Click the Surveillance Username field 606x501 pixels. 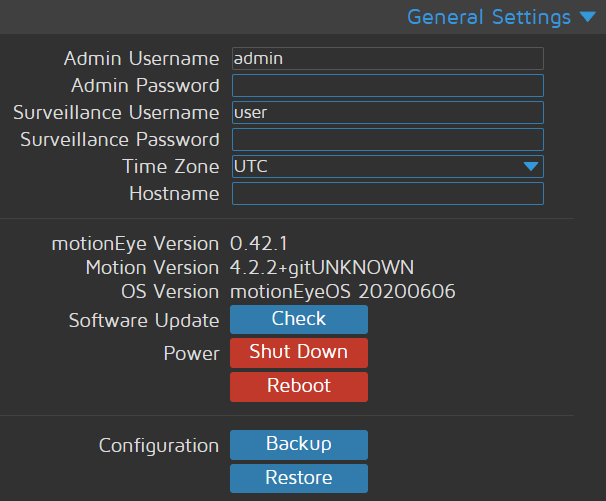click(x=388, y=112)
